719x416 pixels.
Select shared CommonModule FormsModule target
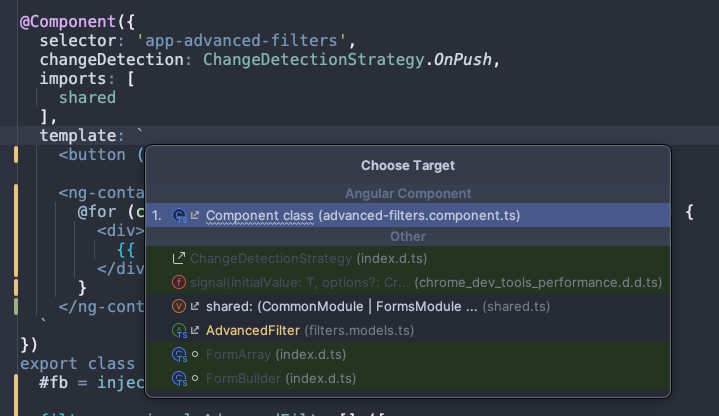click(408, 306)
